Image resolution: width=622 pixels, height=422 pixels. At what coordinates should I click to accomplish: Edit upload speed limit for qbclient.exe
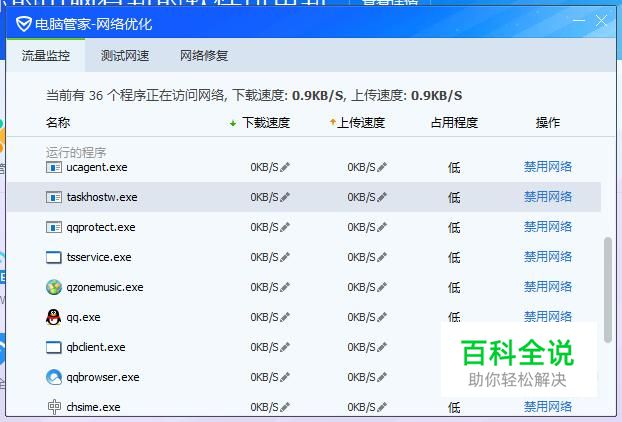[x=382, y=347]
